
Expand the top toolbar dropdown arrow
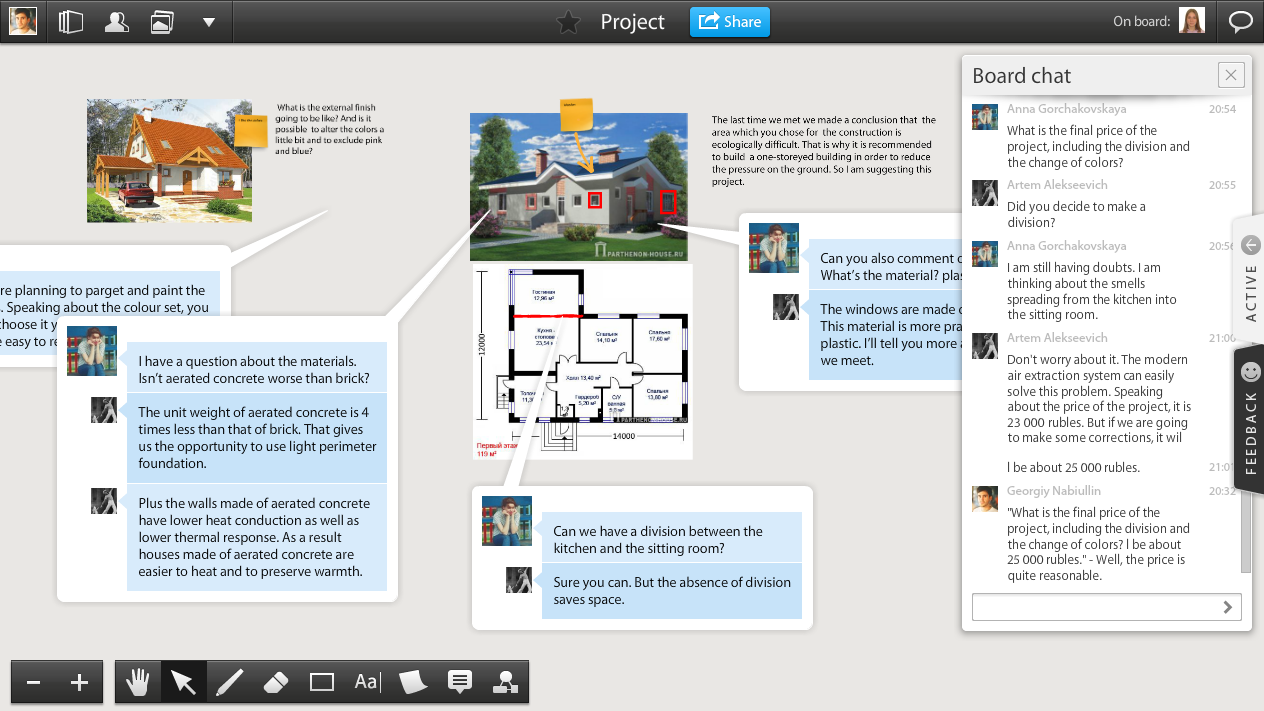[x=209, y=22]
